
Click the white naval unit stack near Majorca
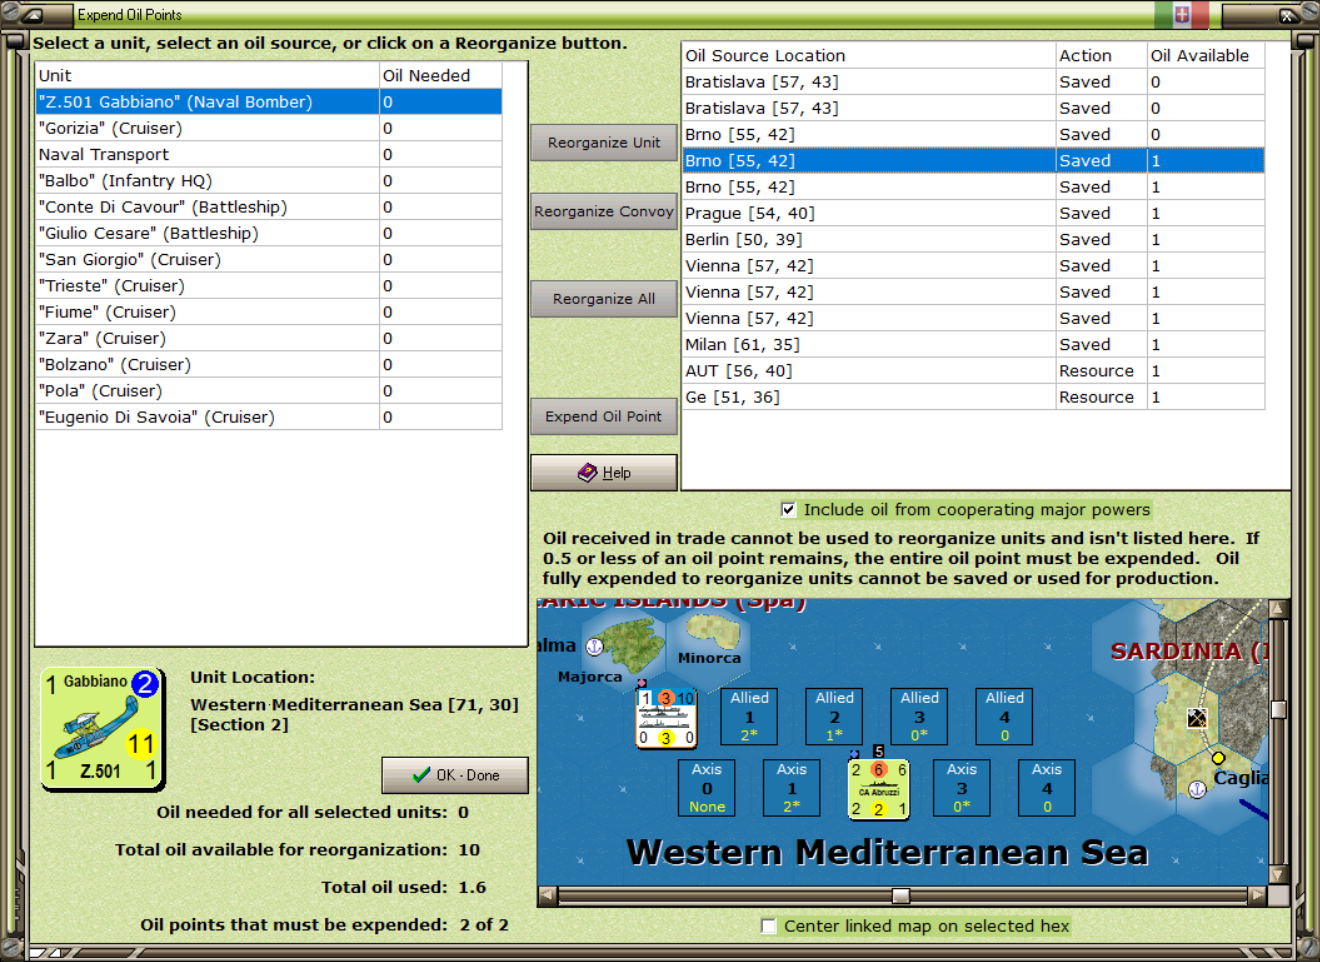[667, 717]
